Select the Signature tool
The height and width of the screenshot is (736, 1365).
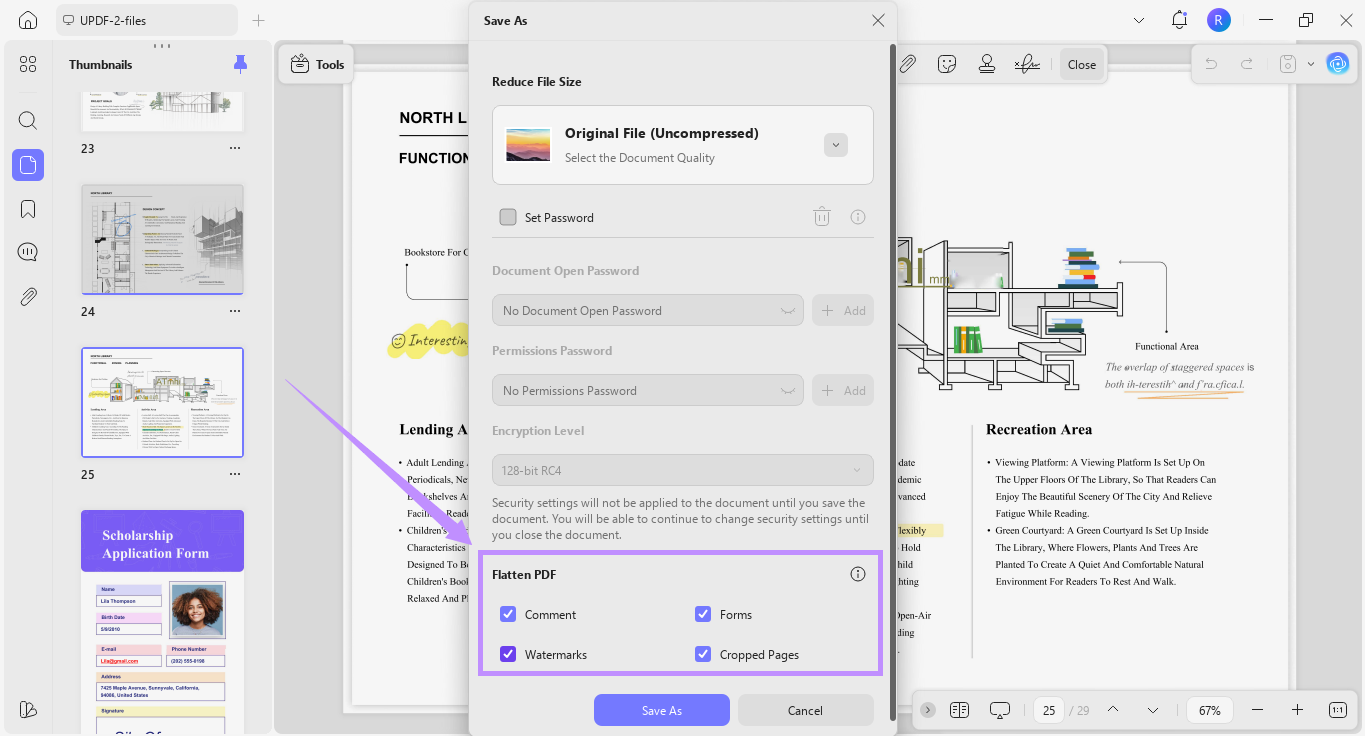coord(1027,63)
